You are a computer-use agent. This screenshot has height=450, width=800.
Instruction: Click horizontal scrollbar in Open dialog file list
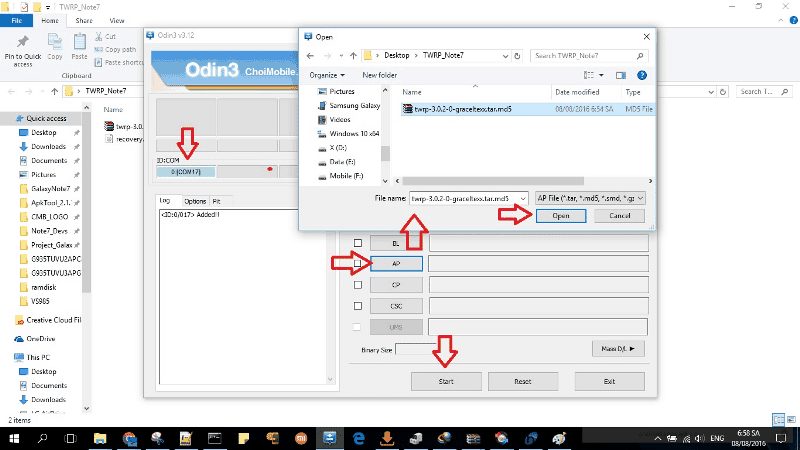click(493, 181)
